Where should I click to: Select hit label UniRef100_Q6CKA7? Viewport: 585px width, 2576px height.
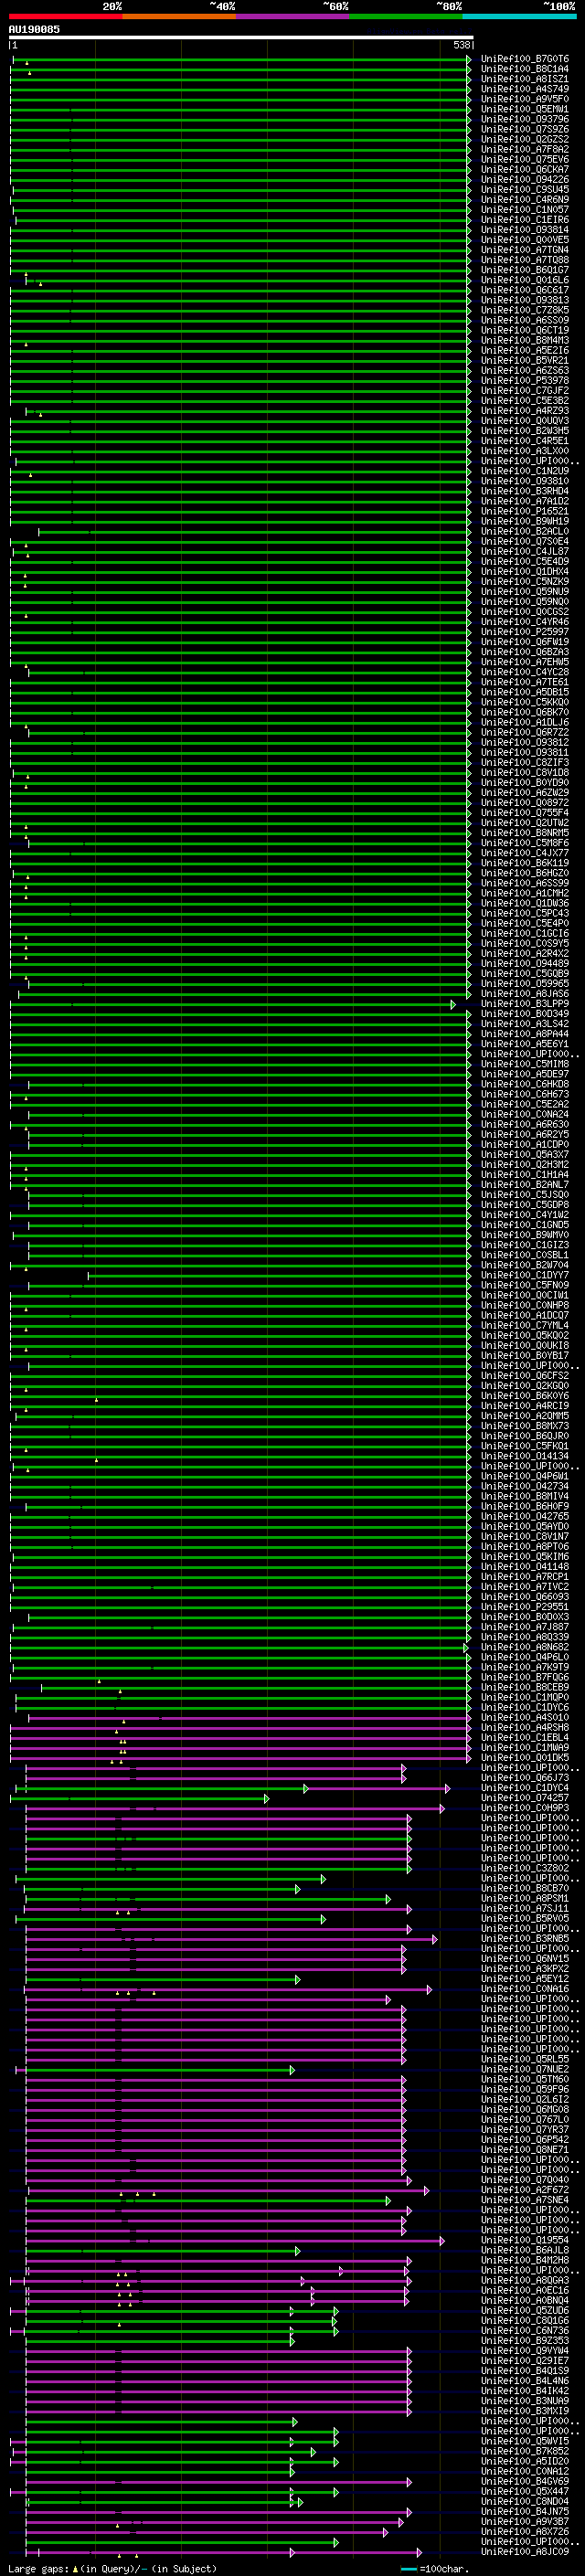click(525, 169)
